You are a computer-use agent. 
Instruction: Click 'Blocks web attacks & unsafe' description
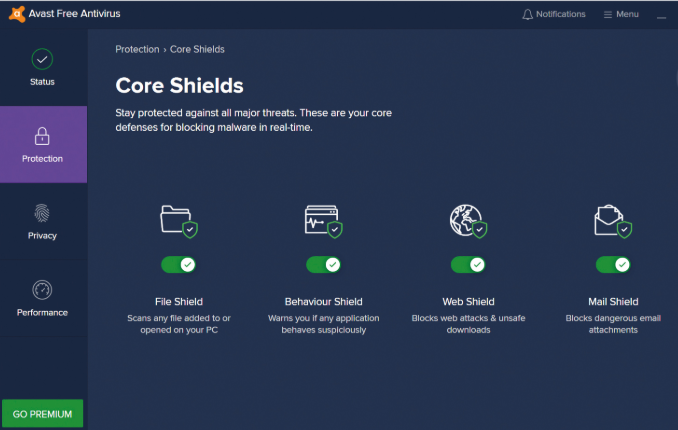pyautogui.click(x=468, y=318)
